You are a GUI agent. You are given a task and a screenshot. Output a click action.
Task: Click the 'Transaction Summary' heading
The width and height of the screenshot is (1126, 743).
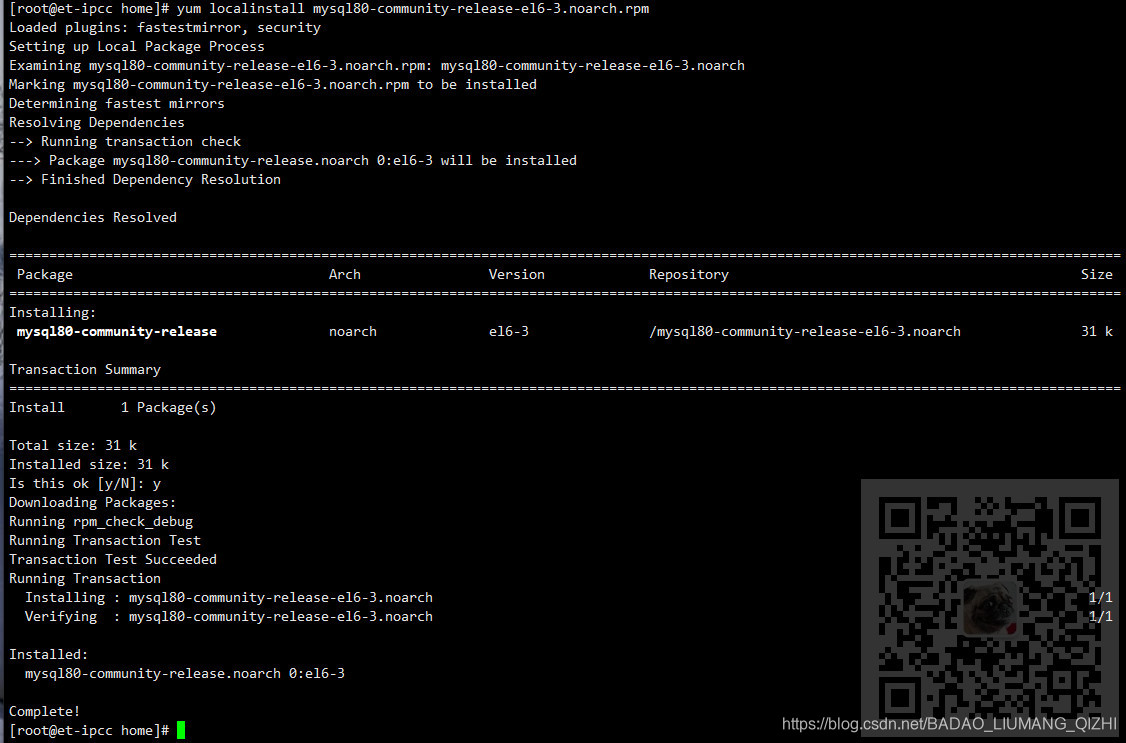pos(85,369)
